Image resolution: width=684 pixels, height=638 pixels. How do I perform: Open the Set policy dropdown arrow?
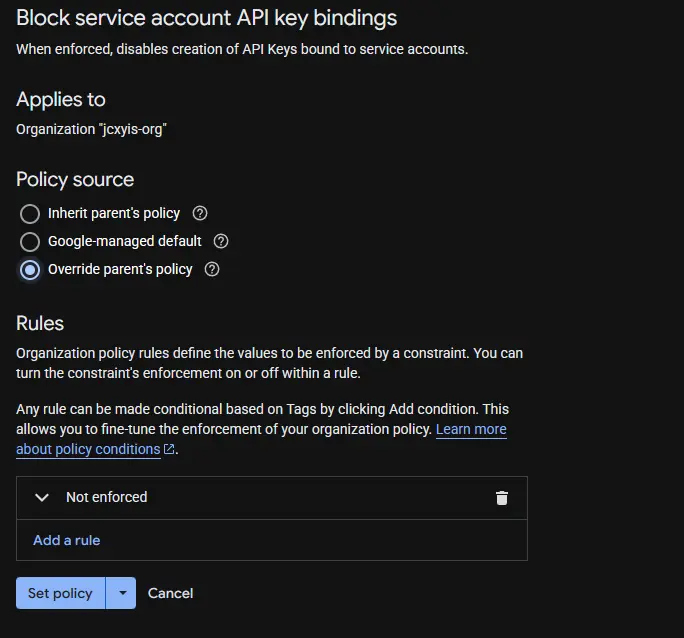coord(121,593)
